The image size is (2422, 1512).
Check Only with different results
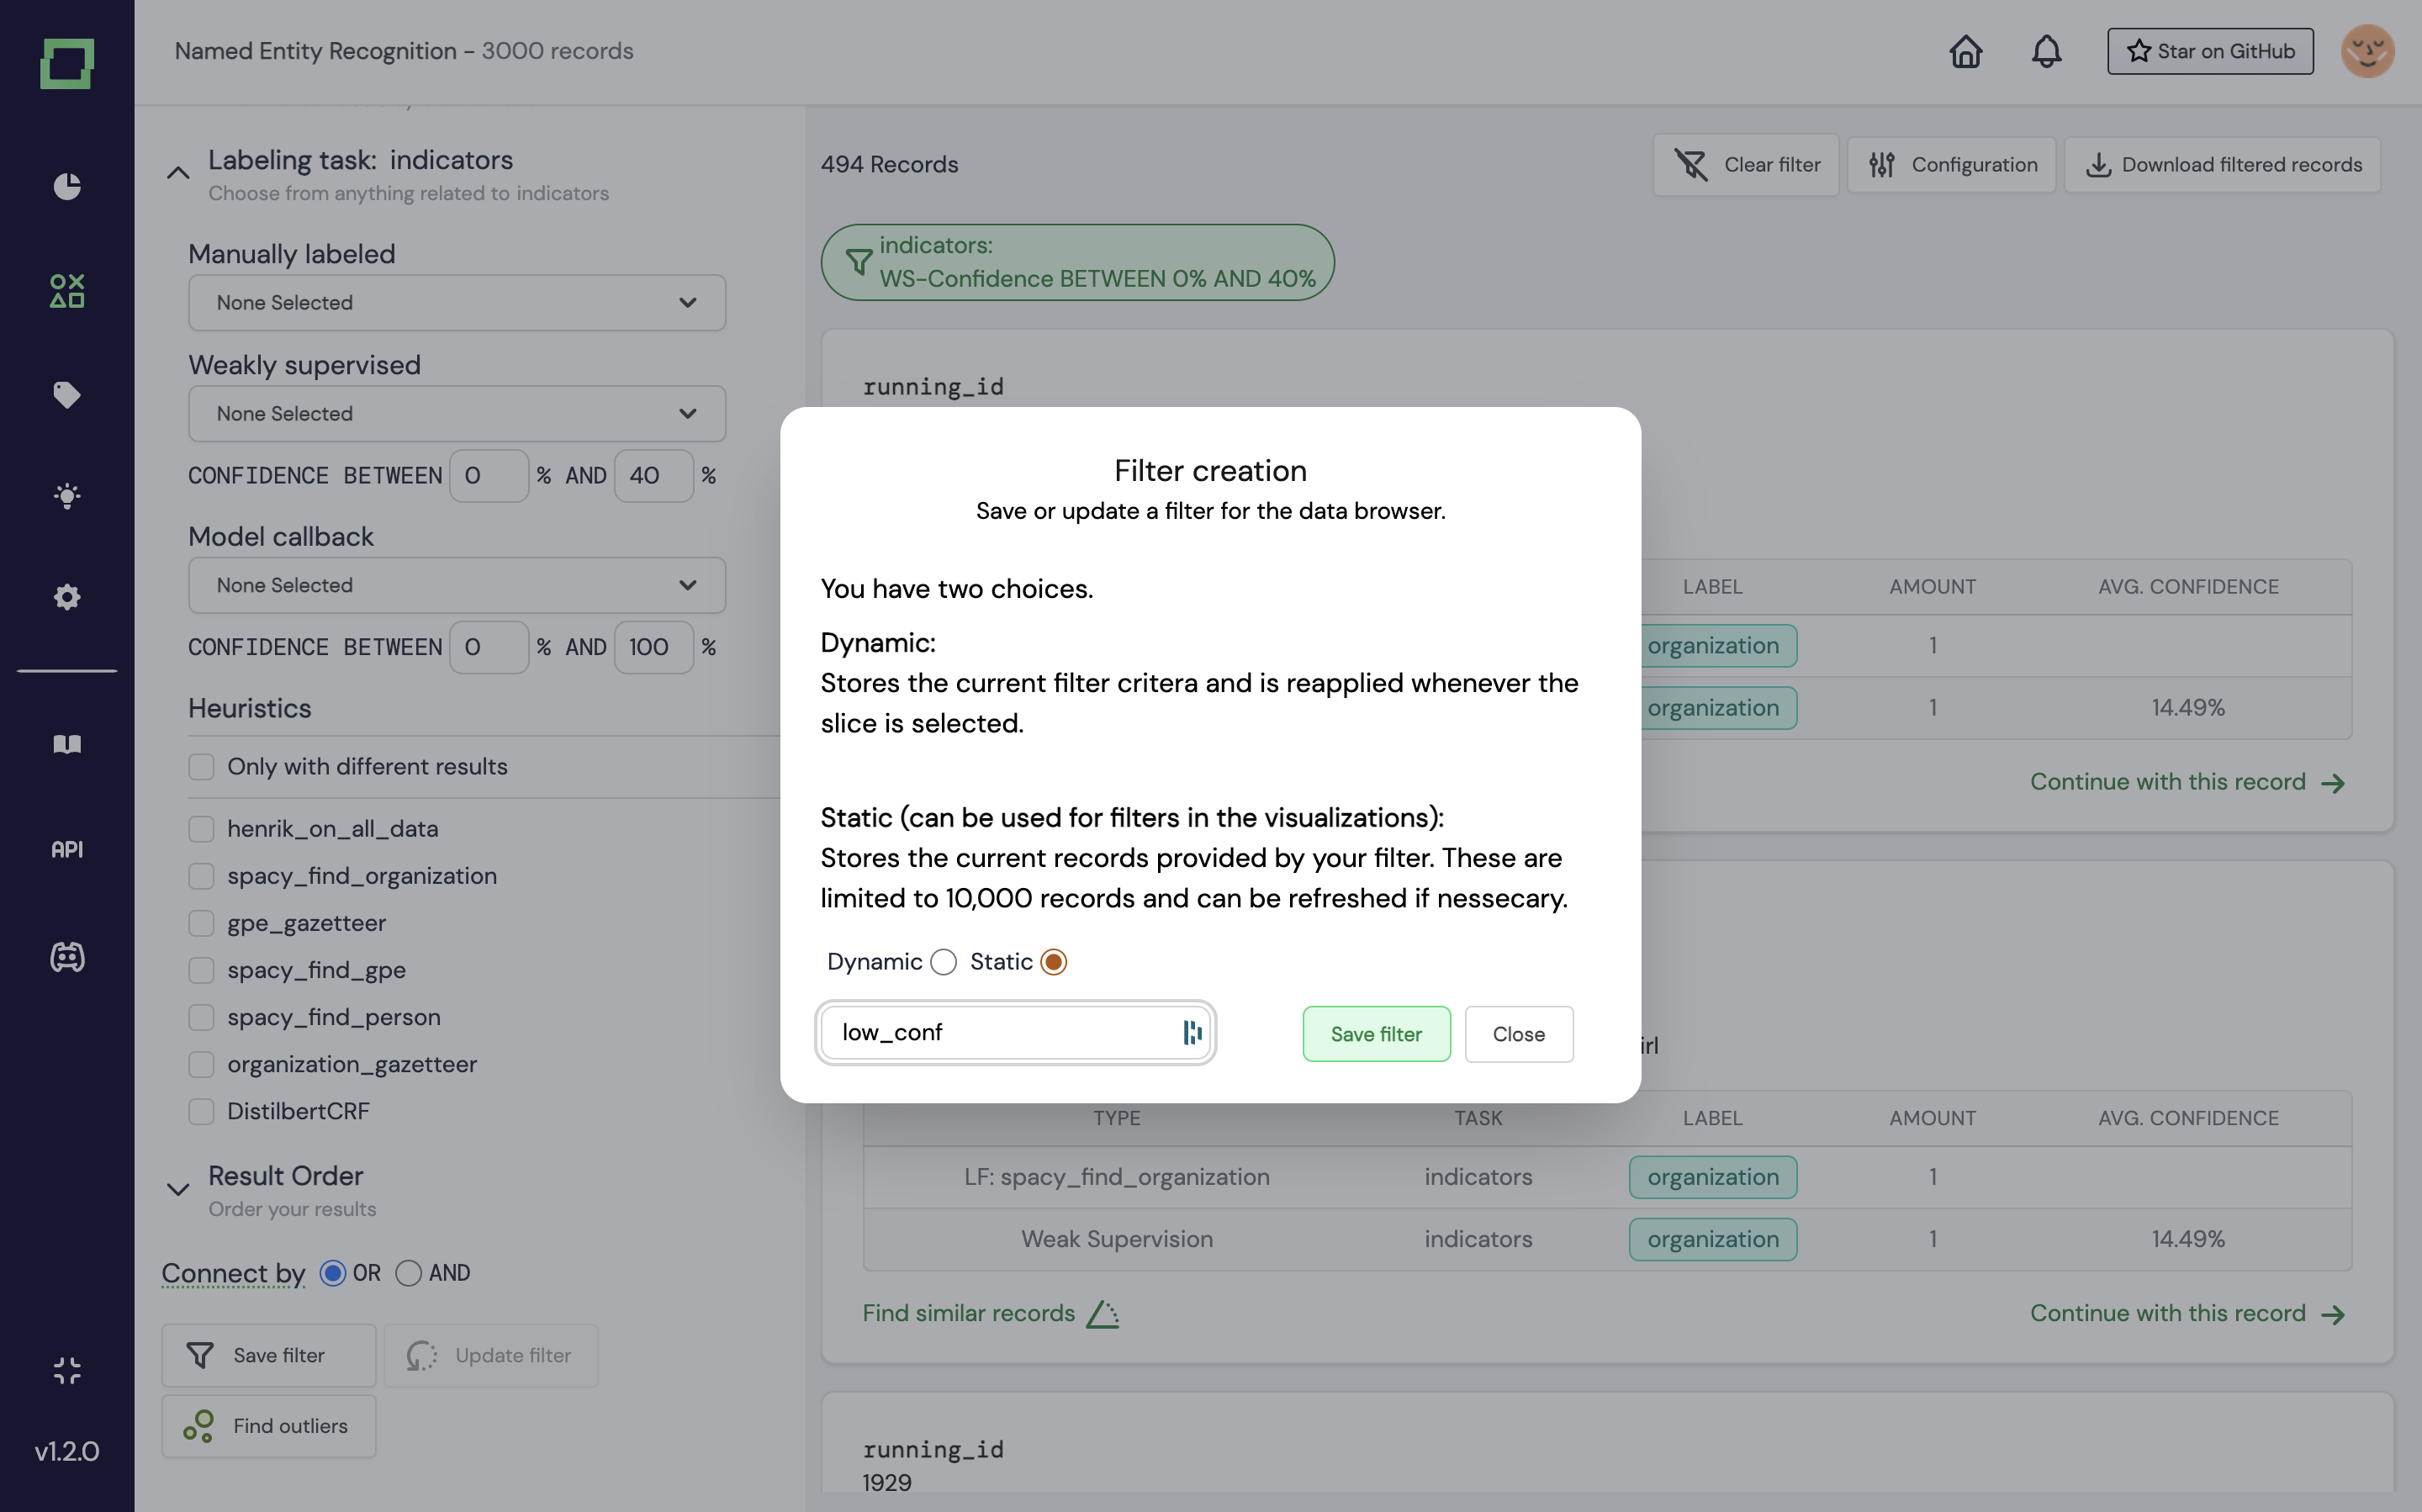click(x=202, y=766)
